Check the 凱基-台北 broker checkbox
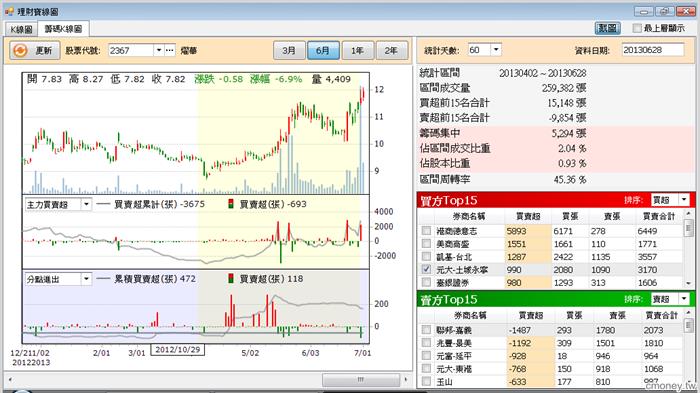Viewport: 700px width, 393px height. pyautogui.click(x=426, y=256)
